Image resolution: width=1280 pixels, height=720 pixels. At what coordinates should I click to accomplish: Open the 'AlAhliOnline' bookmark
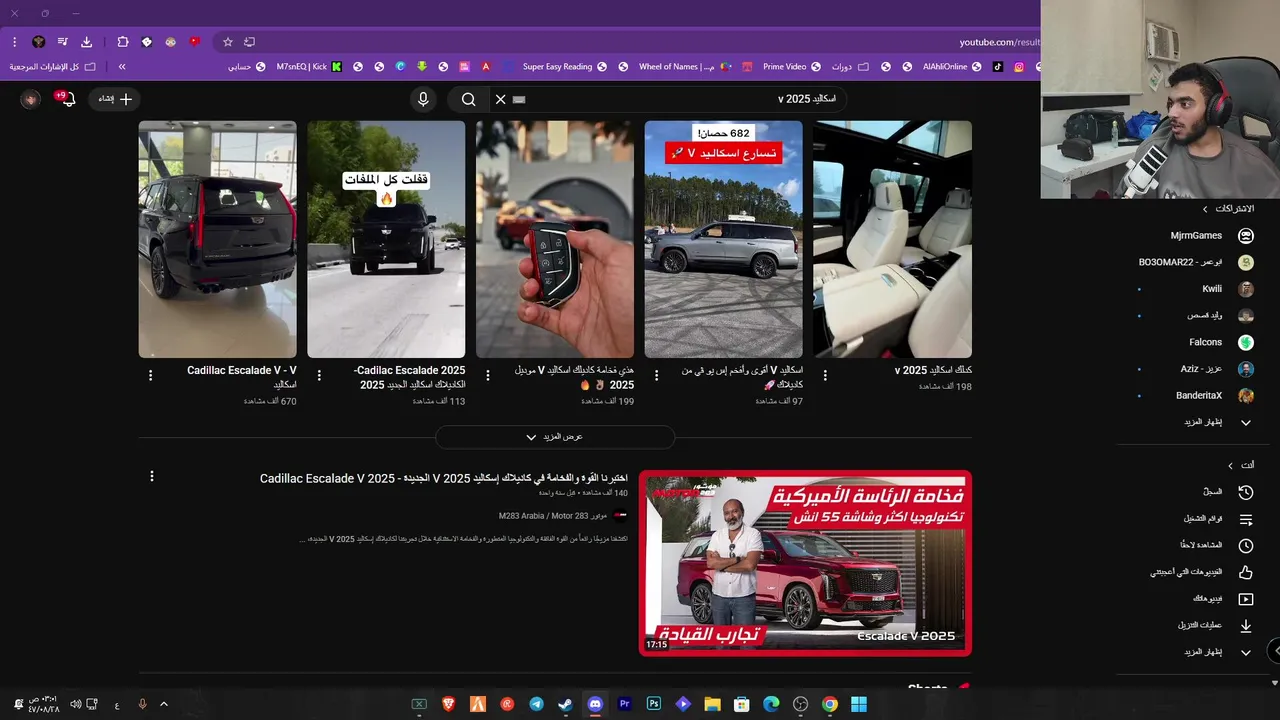(x=953, y=67)
